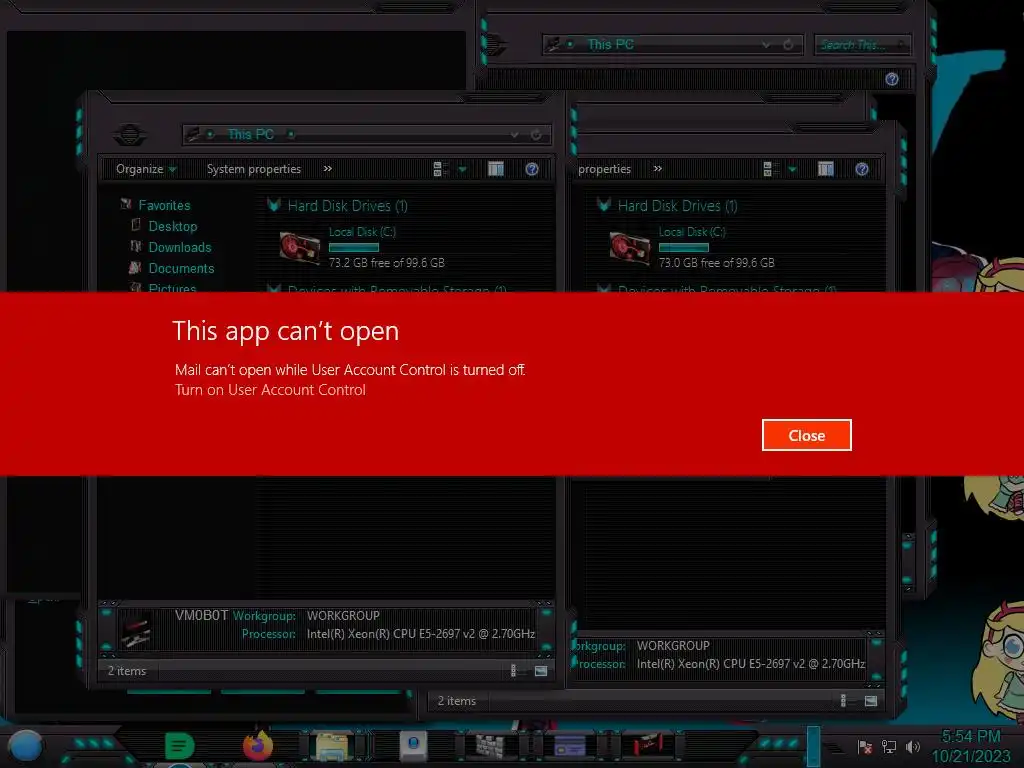Open address history dropdown in left window
This screenshot has width=1024, height=768.
(515, 135)
